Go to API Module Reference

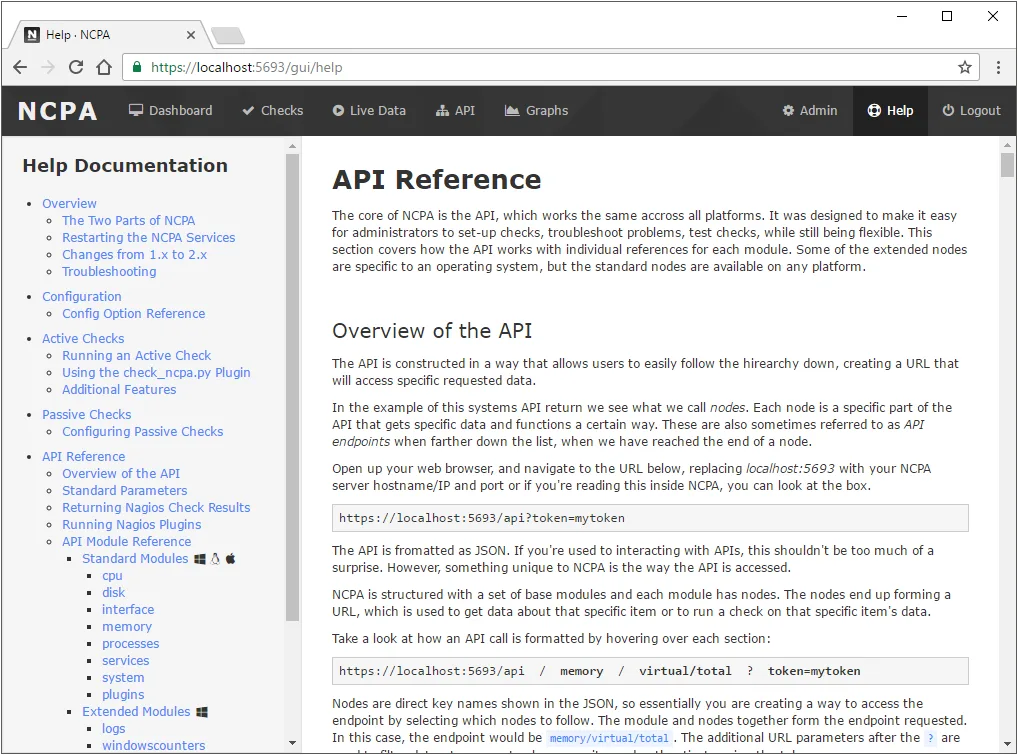[127, 541]
